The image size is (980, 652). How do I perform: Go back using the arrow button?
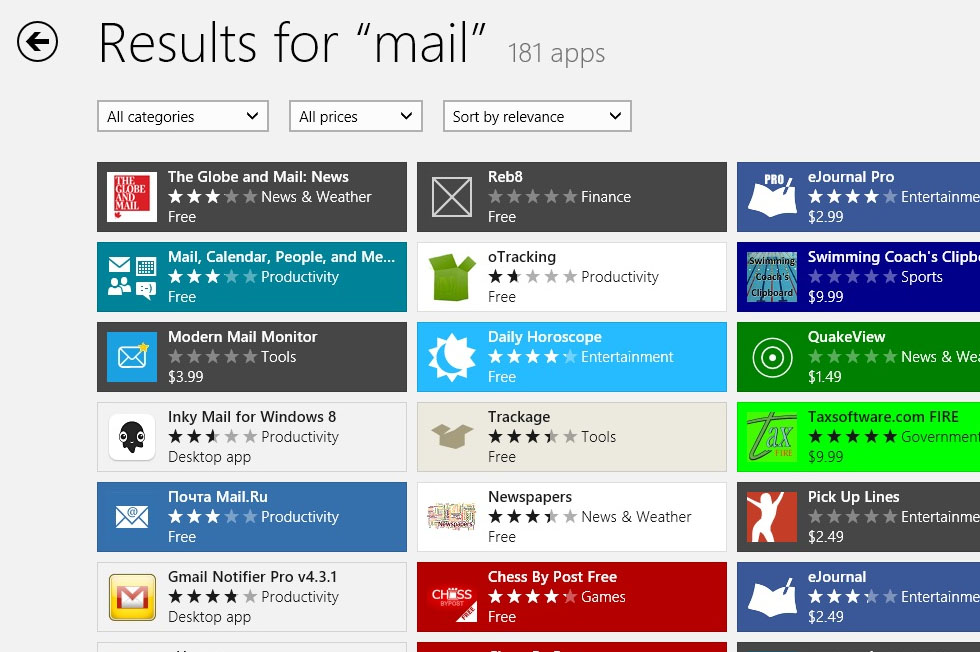[38, 42]
